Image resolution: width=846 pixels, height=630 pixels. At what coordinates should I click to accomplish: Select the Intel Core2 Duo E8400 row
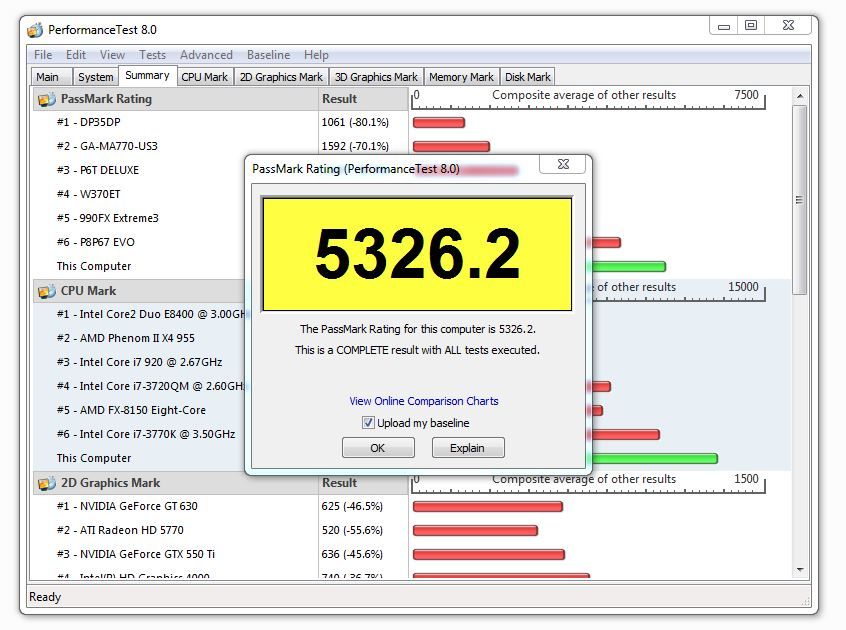152,314
